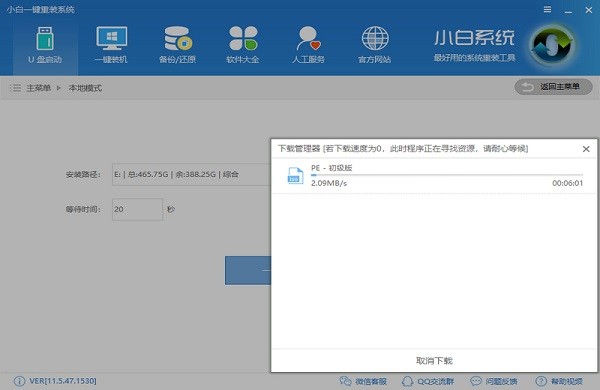Click the PE - 初级版 download name
600x390 pixels.
(x=331, y=168)
